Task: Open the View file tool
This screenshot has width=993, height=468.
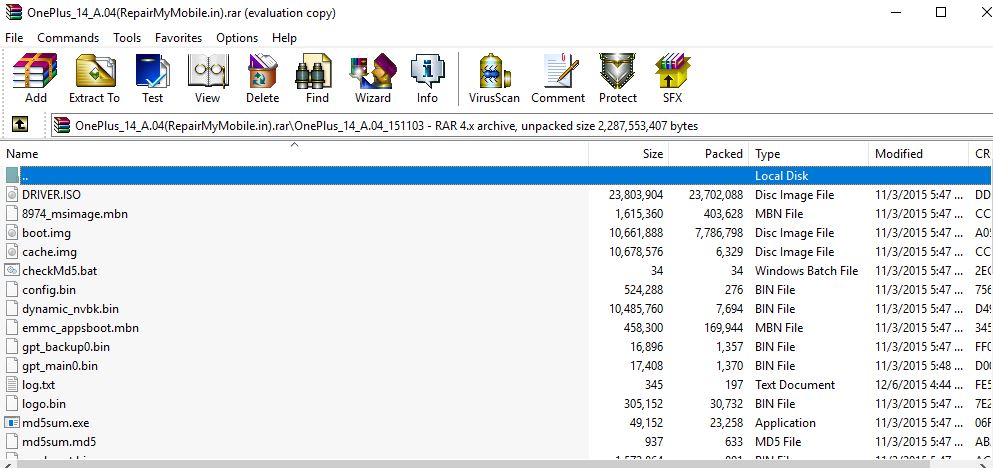Action: pyautogui.click(x=207, y=79)
